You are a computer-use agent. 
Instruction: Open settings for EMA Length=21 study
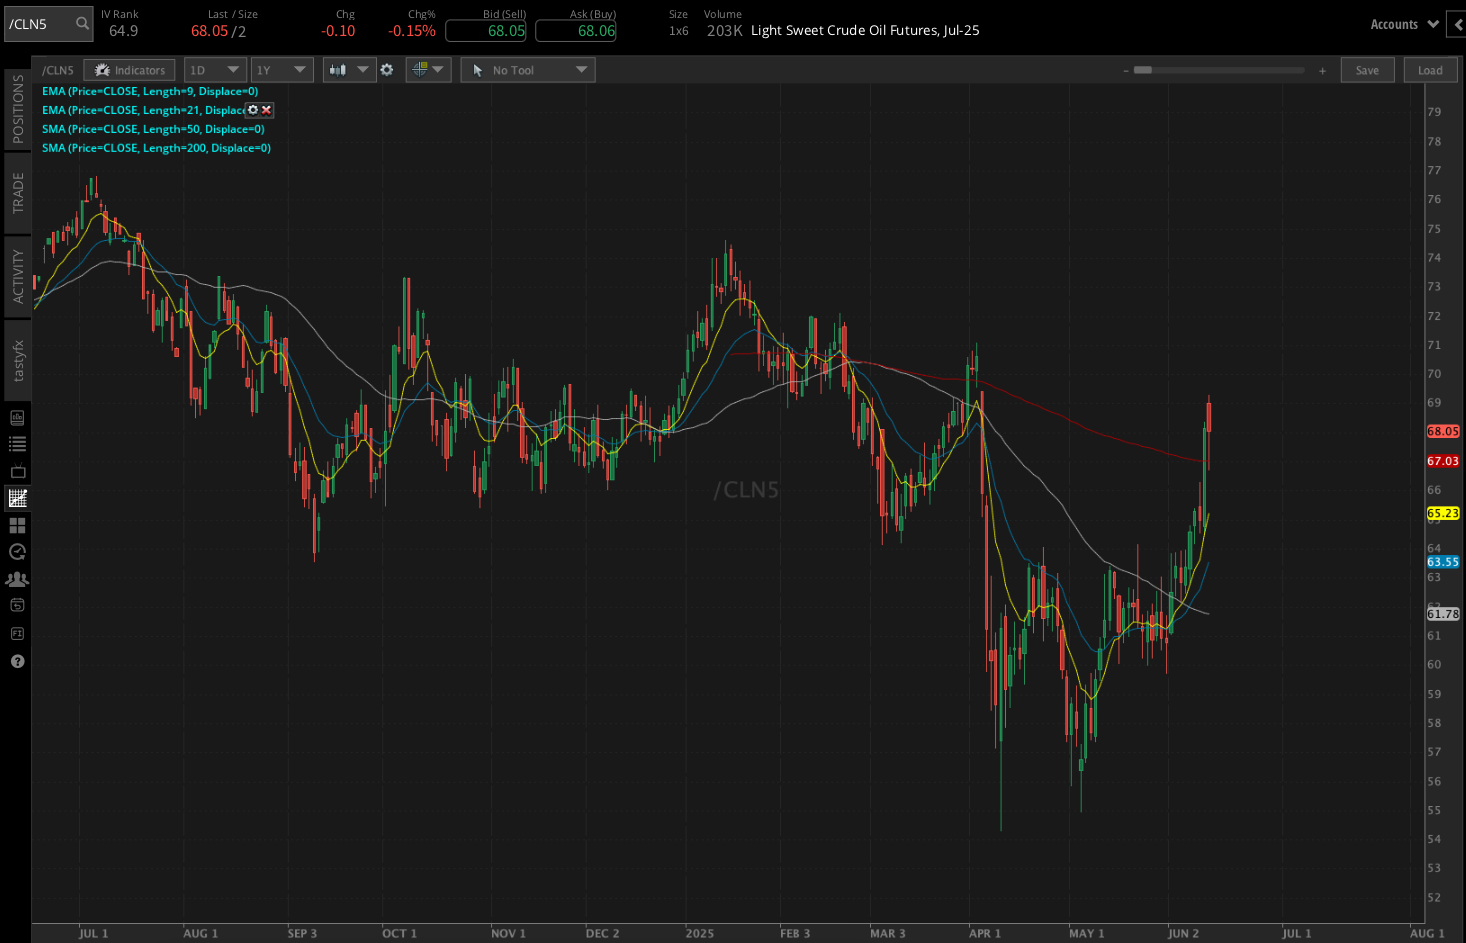(252, 110)
